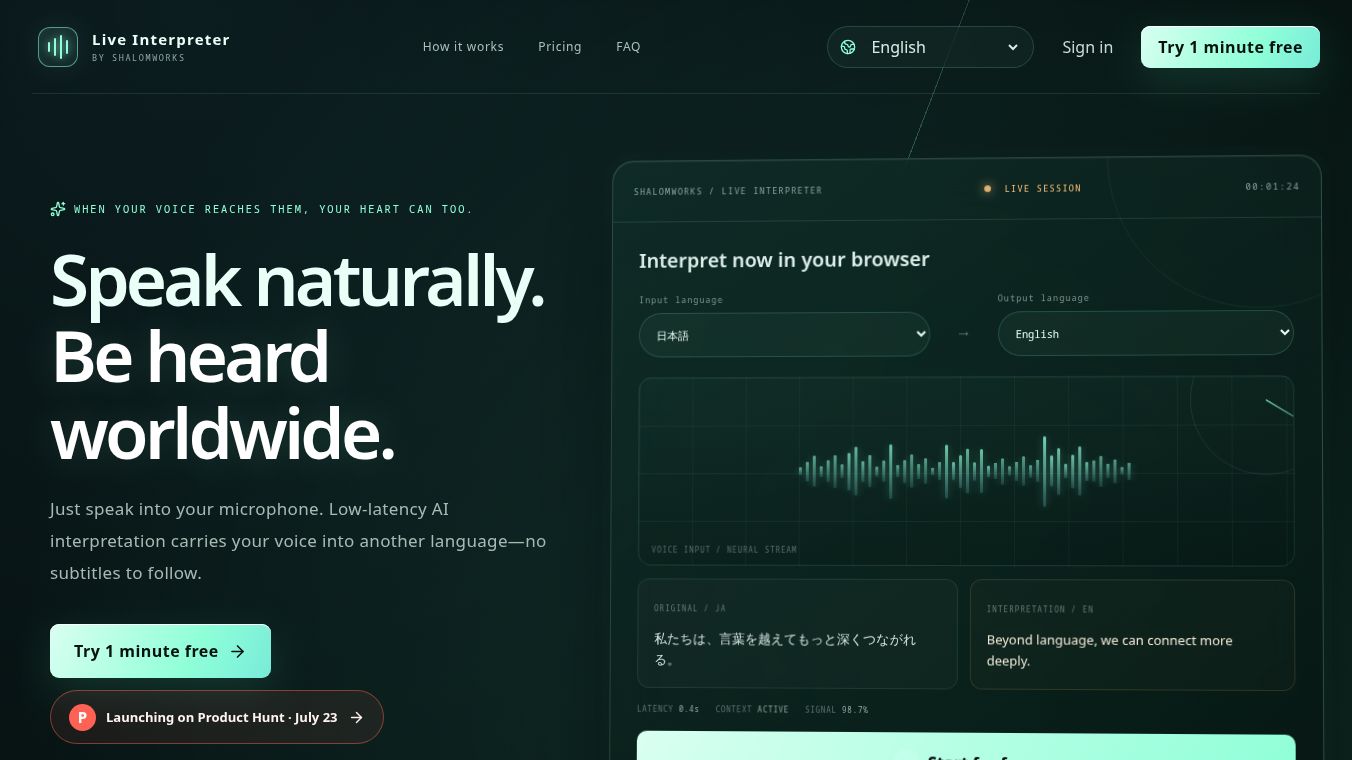The image size is (1352, 760).
Task: Click the header Try 1 minute free button
Action: (x=1230, y=47)
